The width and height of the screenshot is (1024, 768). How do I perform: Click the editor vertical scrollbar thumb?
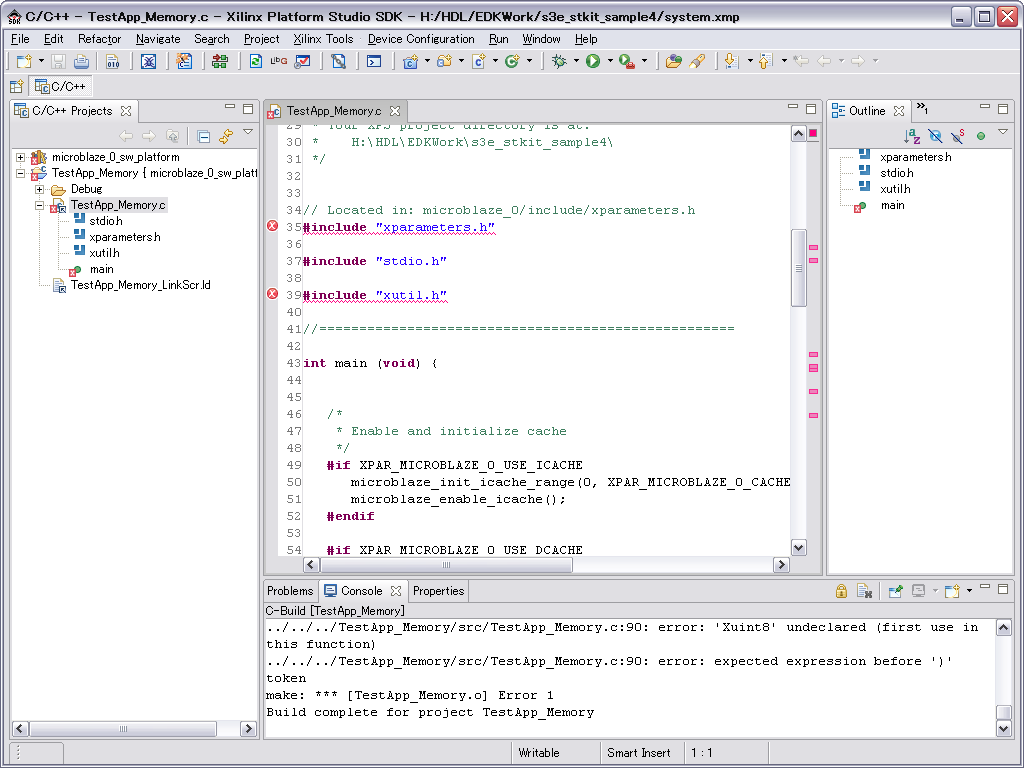(799, 268)
